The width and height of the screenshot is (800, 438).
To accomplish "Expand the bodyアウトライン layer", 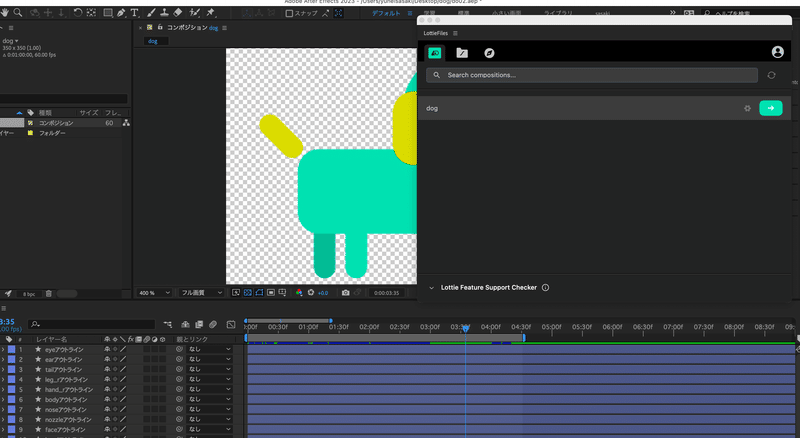I will (3, 400).
